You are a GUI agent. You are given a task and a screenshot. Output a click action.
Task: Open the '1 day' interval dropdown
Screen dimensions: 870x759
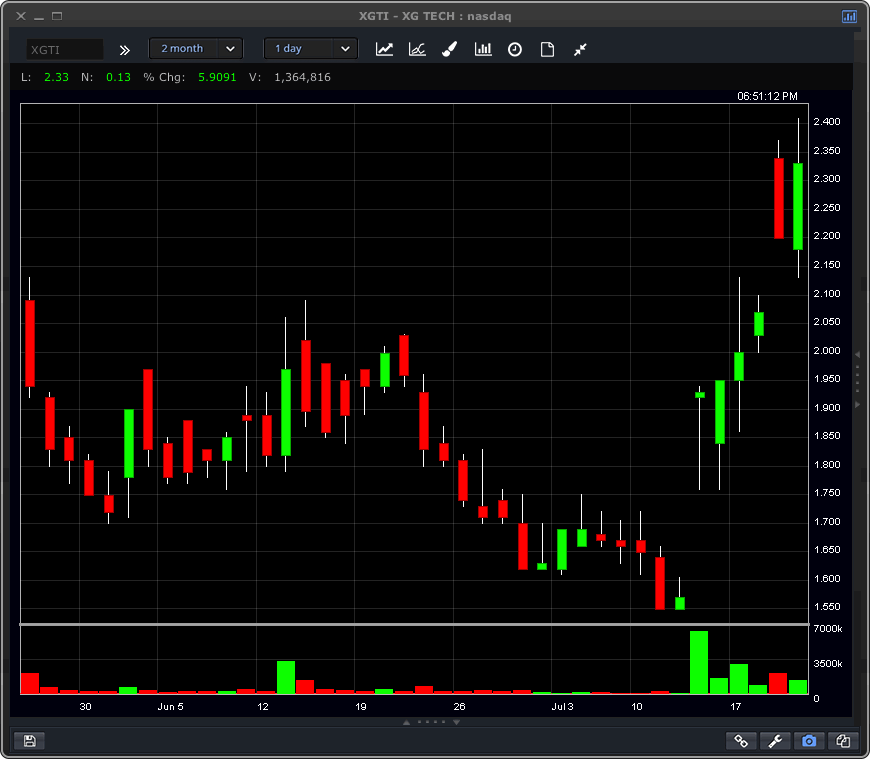[x=310, y=48]
